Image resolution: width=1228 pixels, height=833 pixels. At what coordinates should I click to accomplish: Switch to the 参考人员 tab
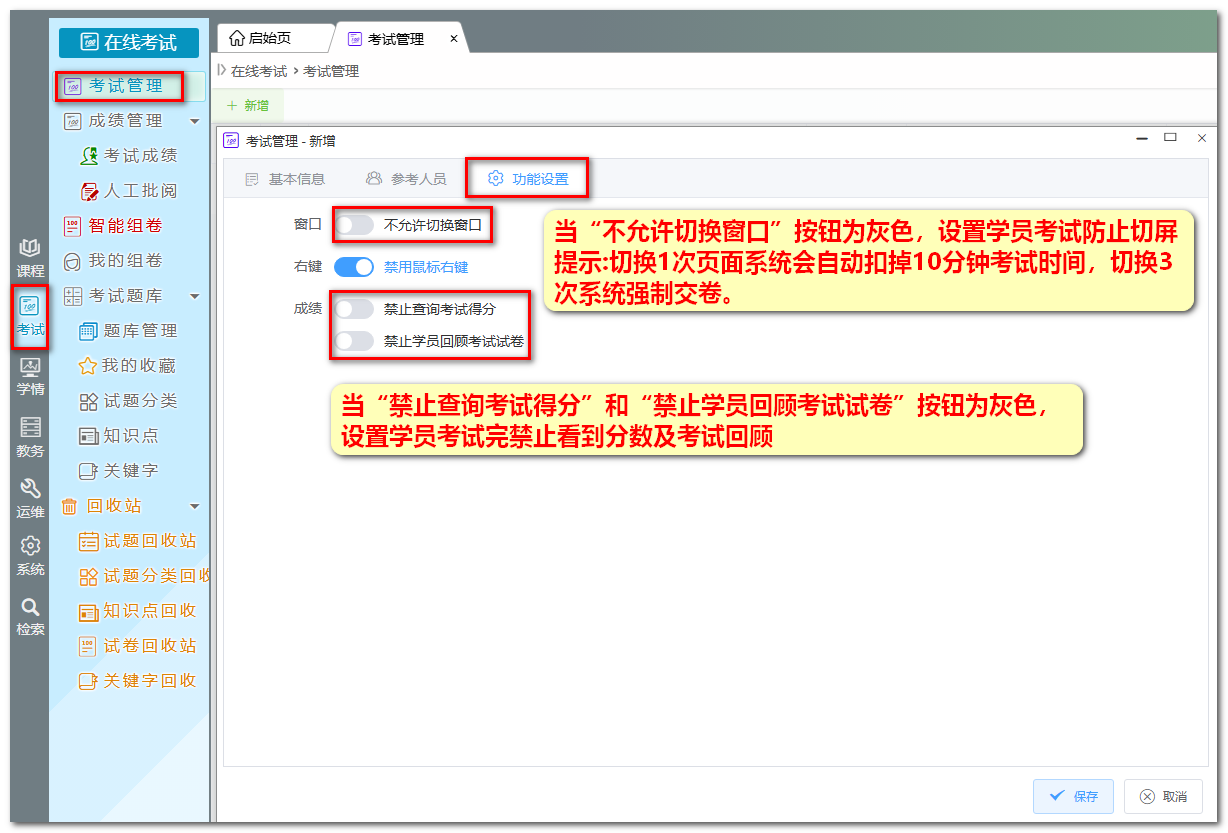tap(406, 179)
